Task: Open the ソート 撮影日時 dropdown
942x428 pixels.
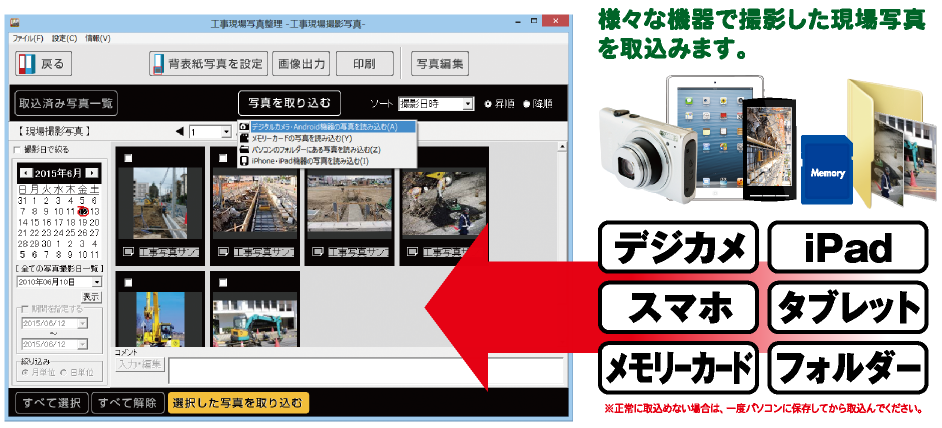Action: pyautogui.click(x=468, y=104)
